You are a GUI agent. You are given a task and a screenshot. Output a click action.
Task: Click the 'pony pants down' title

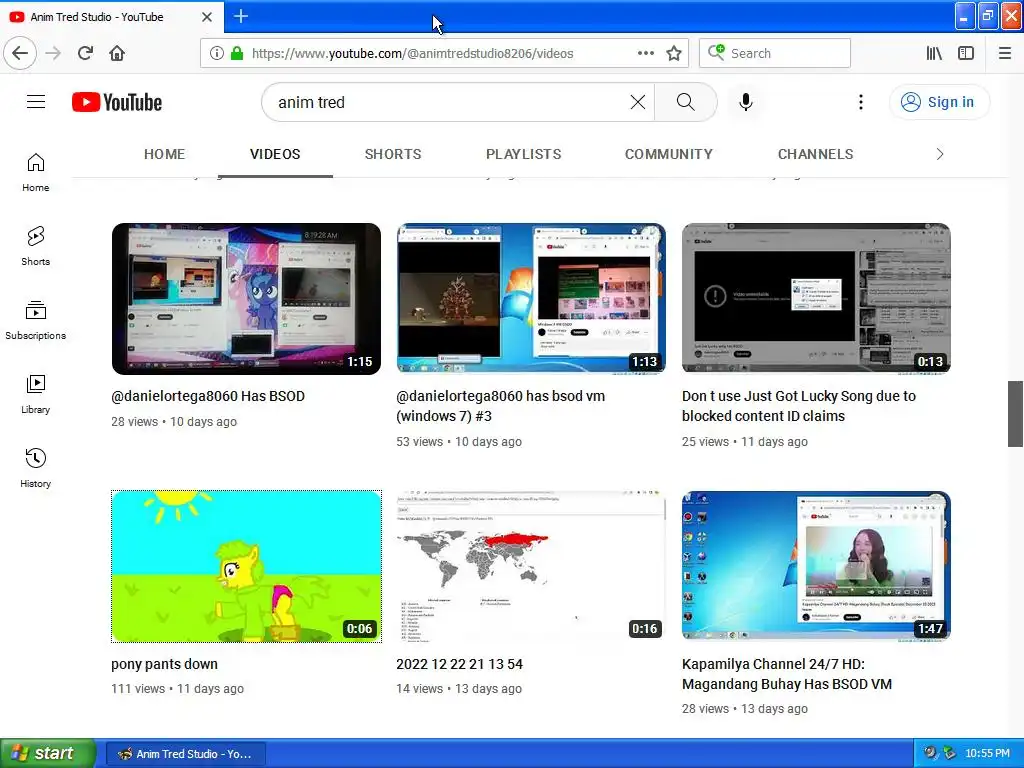164,664
